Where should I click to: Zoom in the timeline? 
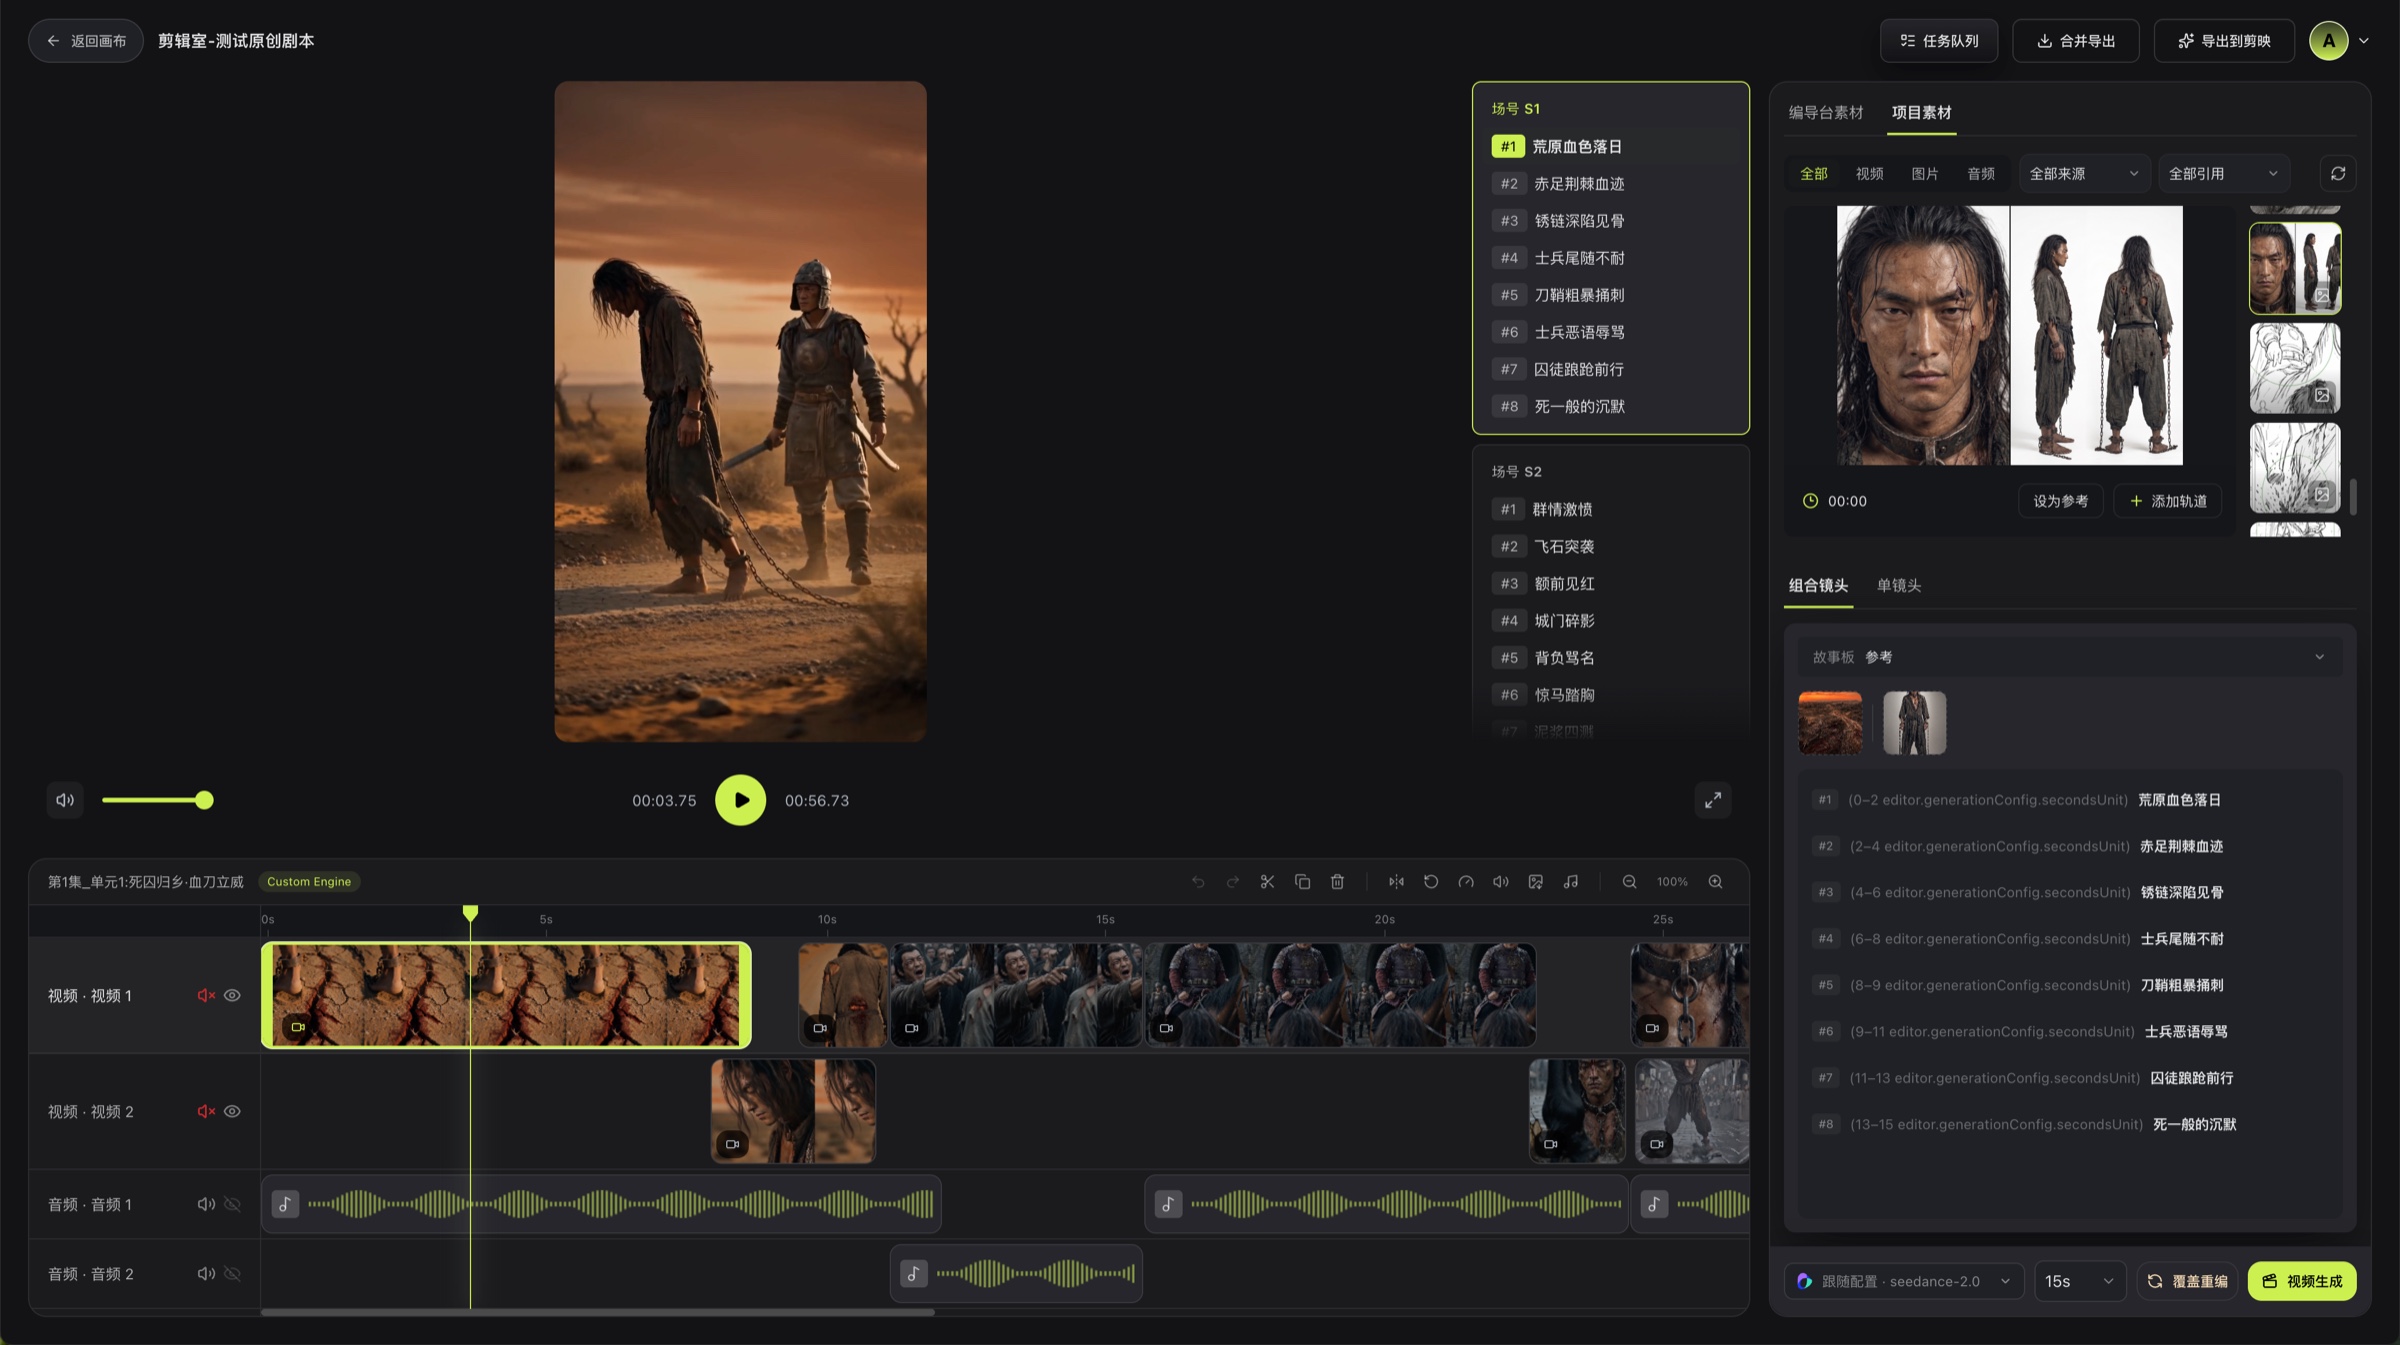[x=1715, y=882]
